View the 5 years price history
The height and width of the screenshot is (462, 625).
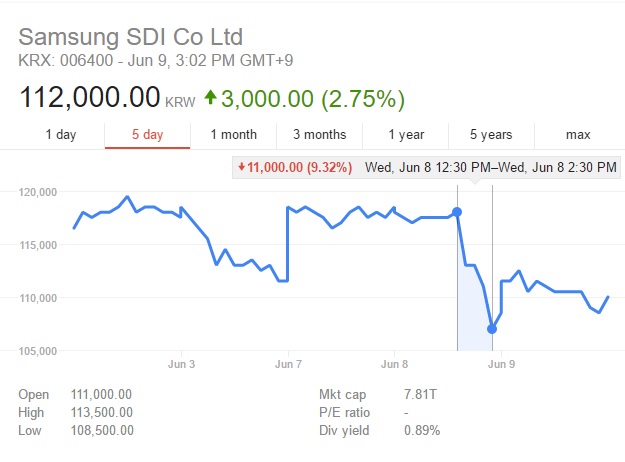coord(491,135)
